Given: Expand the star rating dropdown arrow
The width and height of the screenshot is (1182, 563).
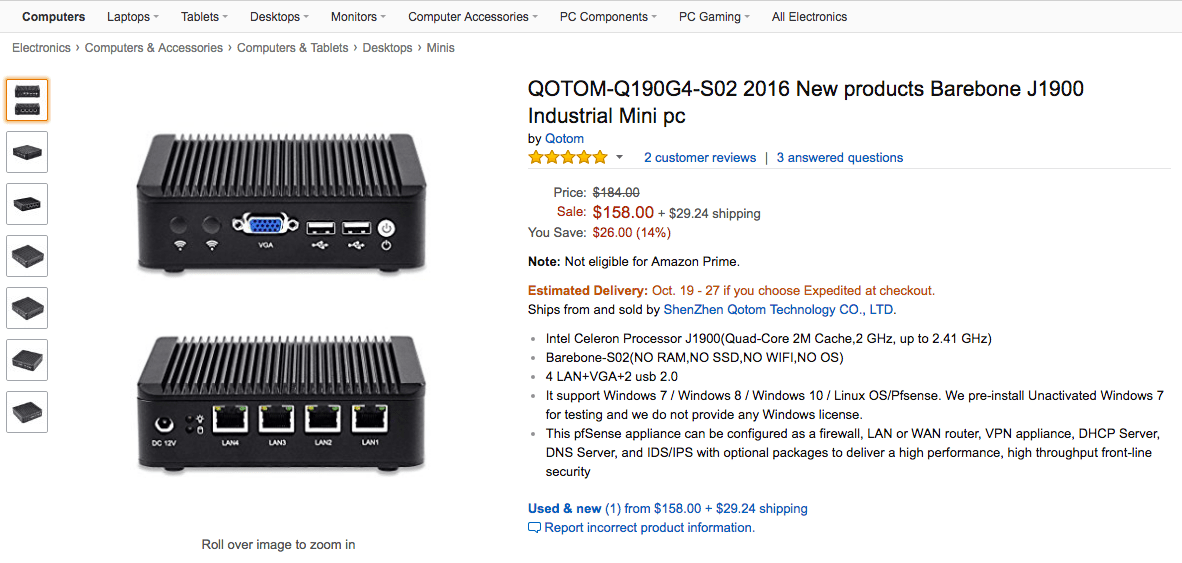Looking at the screenshot, I should pos(620,158).
